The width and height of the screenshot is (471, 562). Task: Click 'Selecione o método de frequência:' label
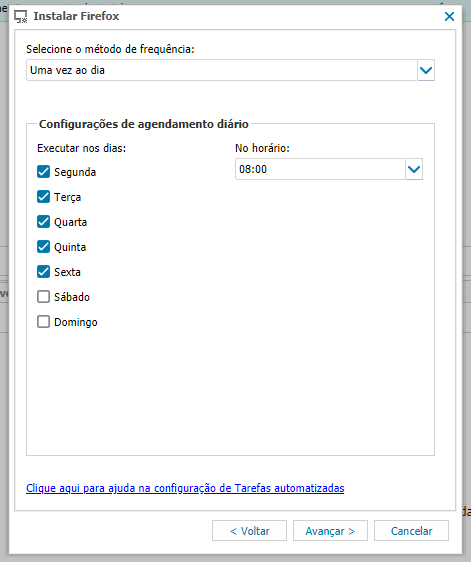tap(110, 49)
